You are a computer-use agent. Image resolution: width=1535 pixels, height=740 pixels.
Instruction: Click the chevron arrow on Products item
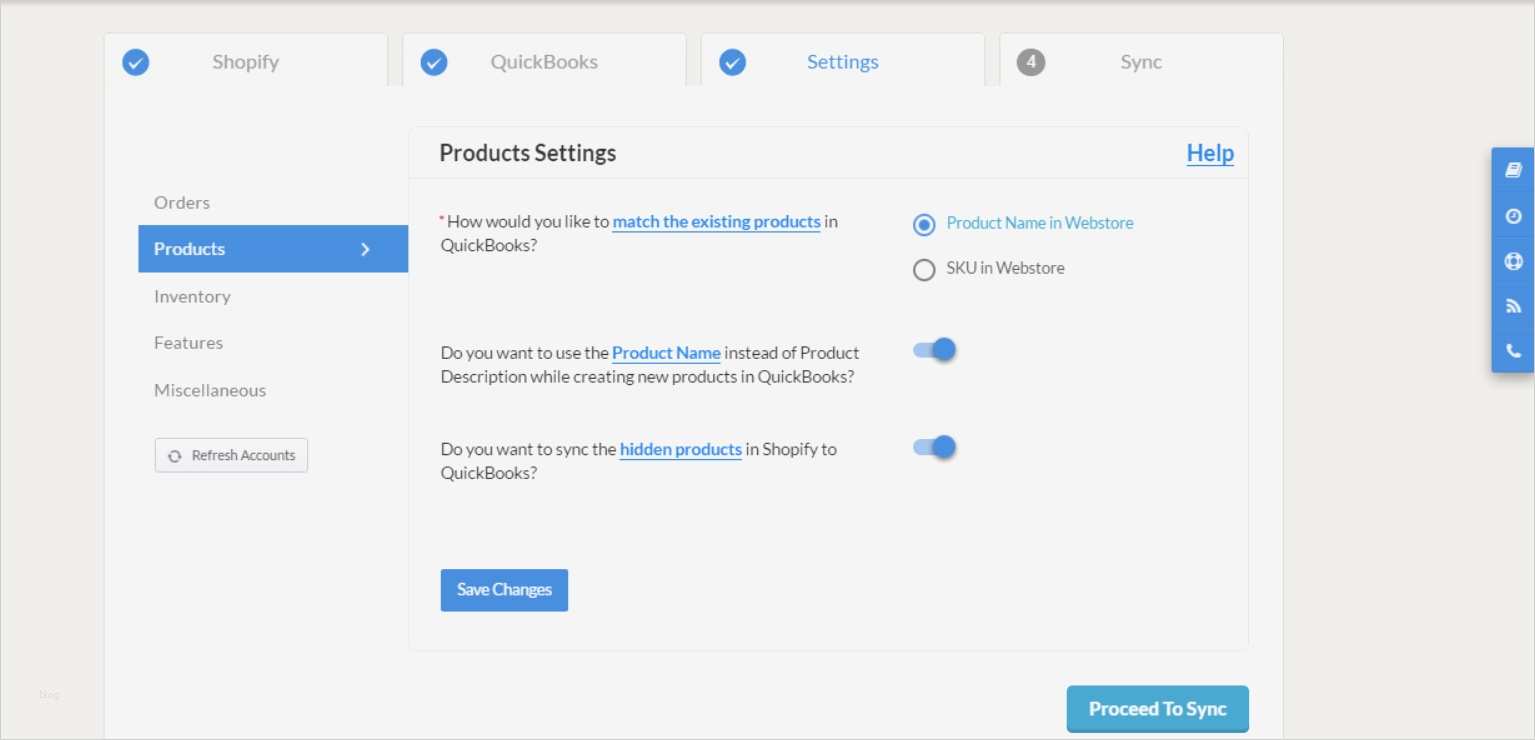coord(366,249)
